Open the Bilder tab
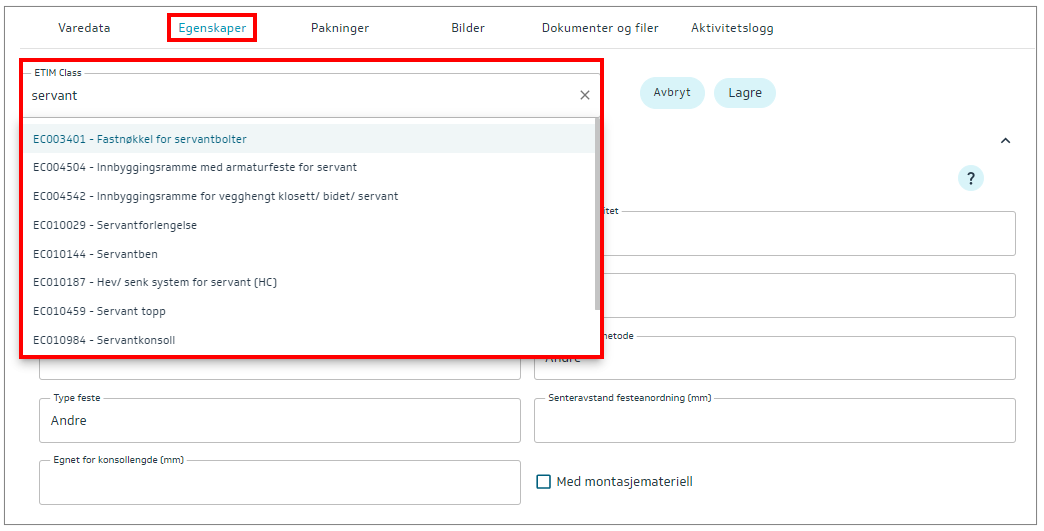1044x531 pixels. (x=468, y=28)
